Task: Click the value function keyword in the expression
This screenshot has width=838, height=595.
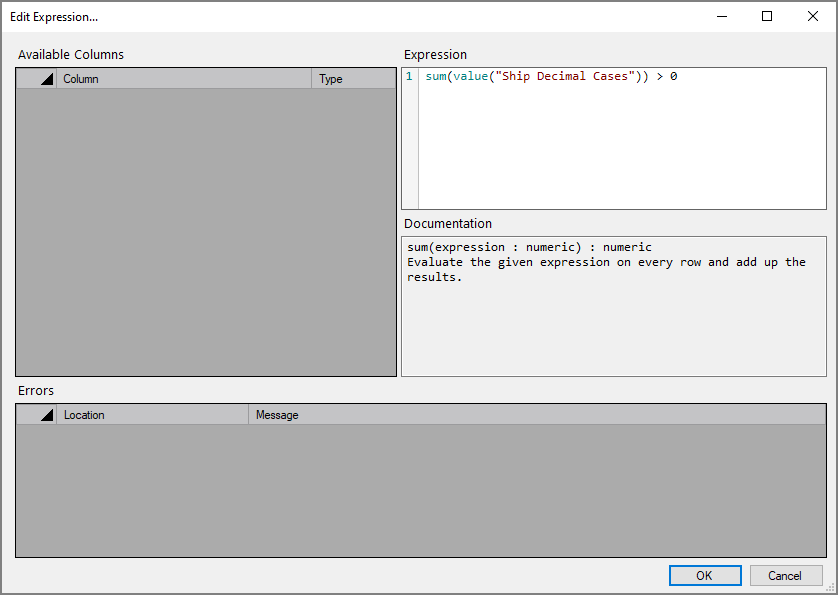Action: pyautogui.click(x=470, y=75)
